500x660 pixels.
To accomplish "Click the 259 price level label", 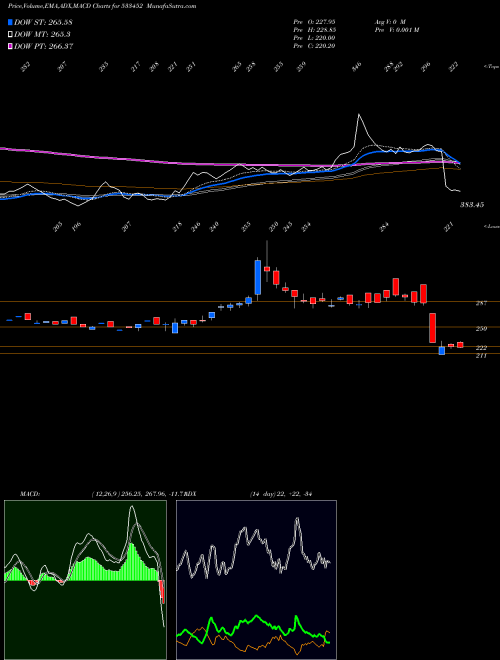I will (481, 329).
